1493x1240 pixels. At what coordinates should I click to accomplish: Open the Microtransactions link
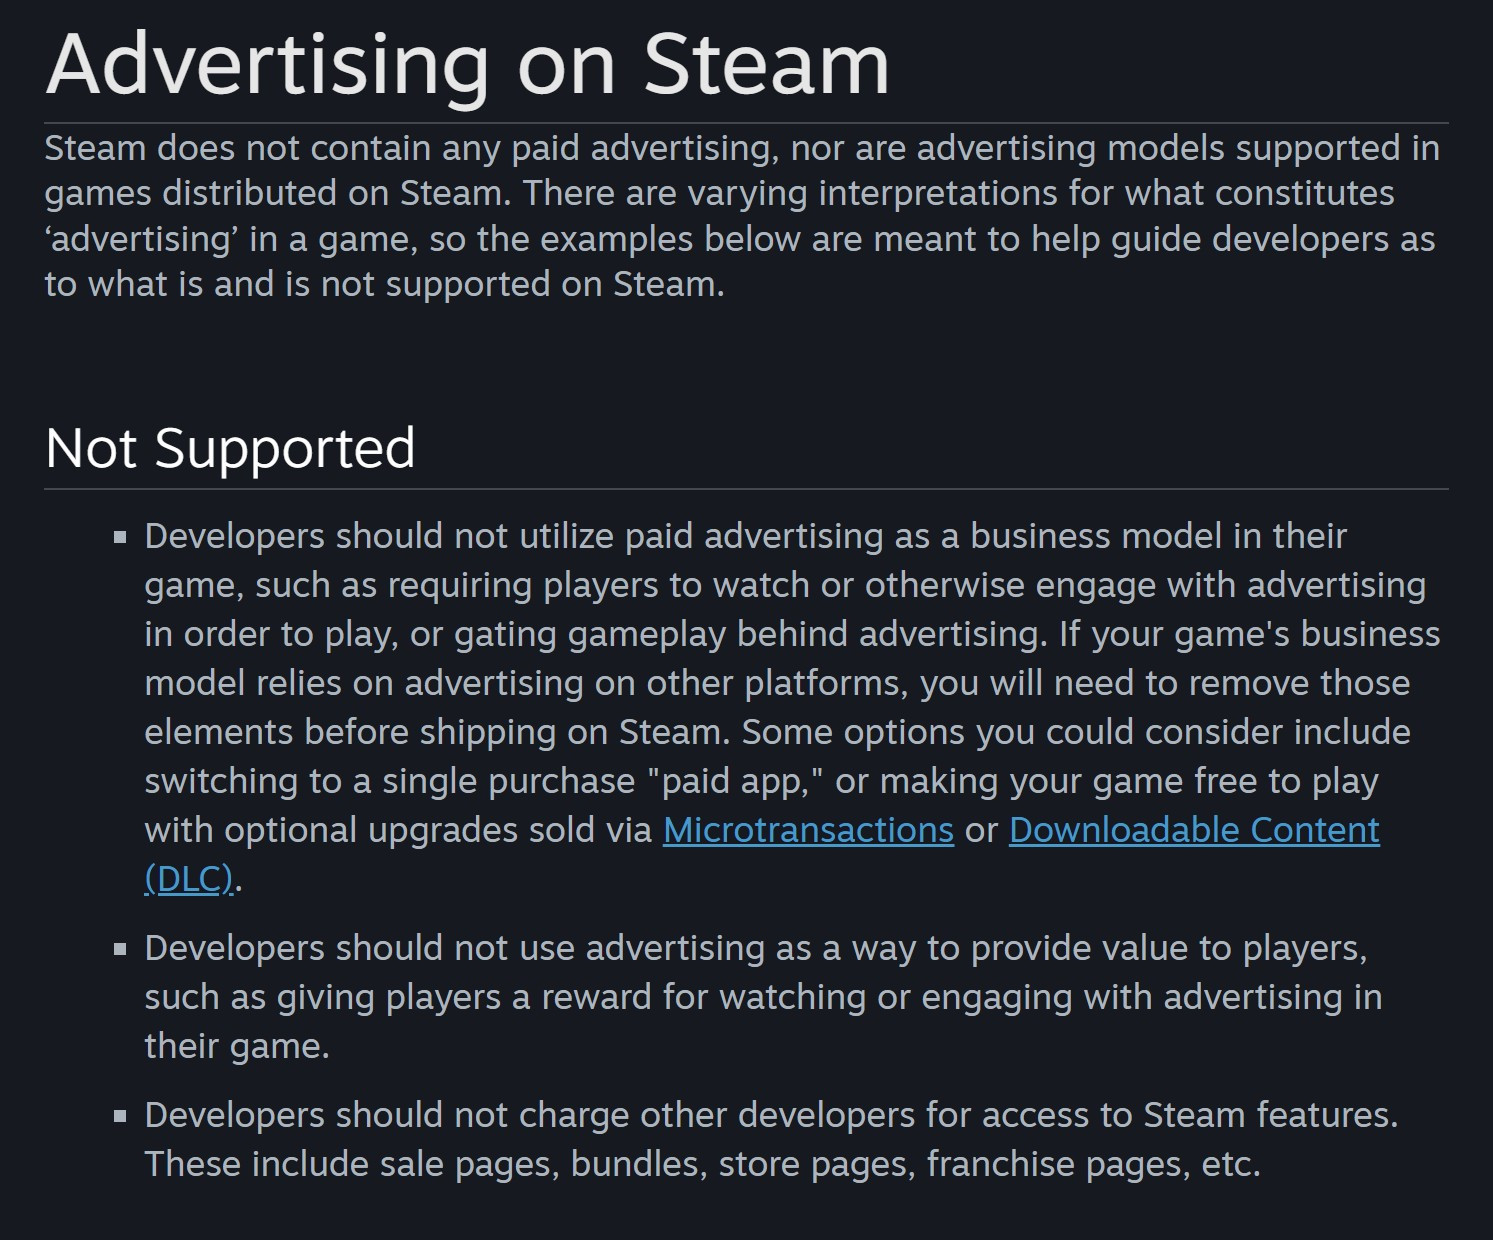(x=808, y=830)
